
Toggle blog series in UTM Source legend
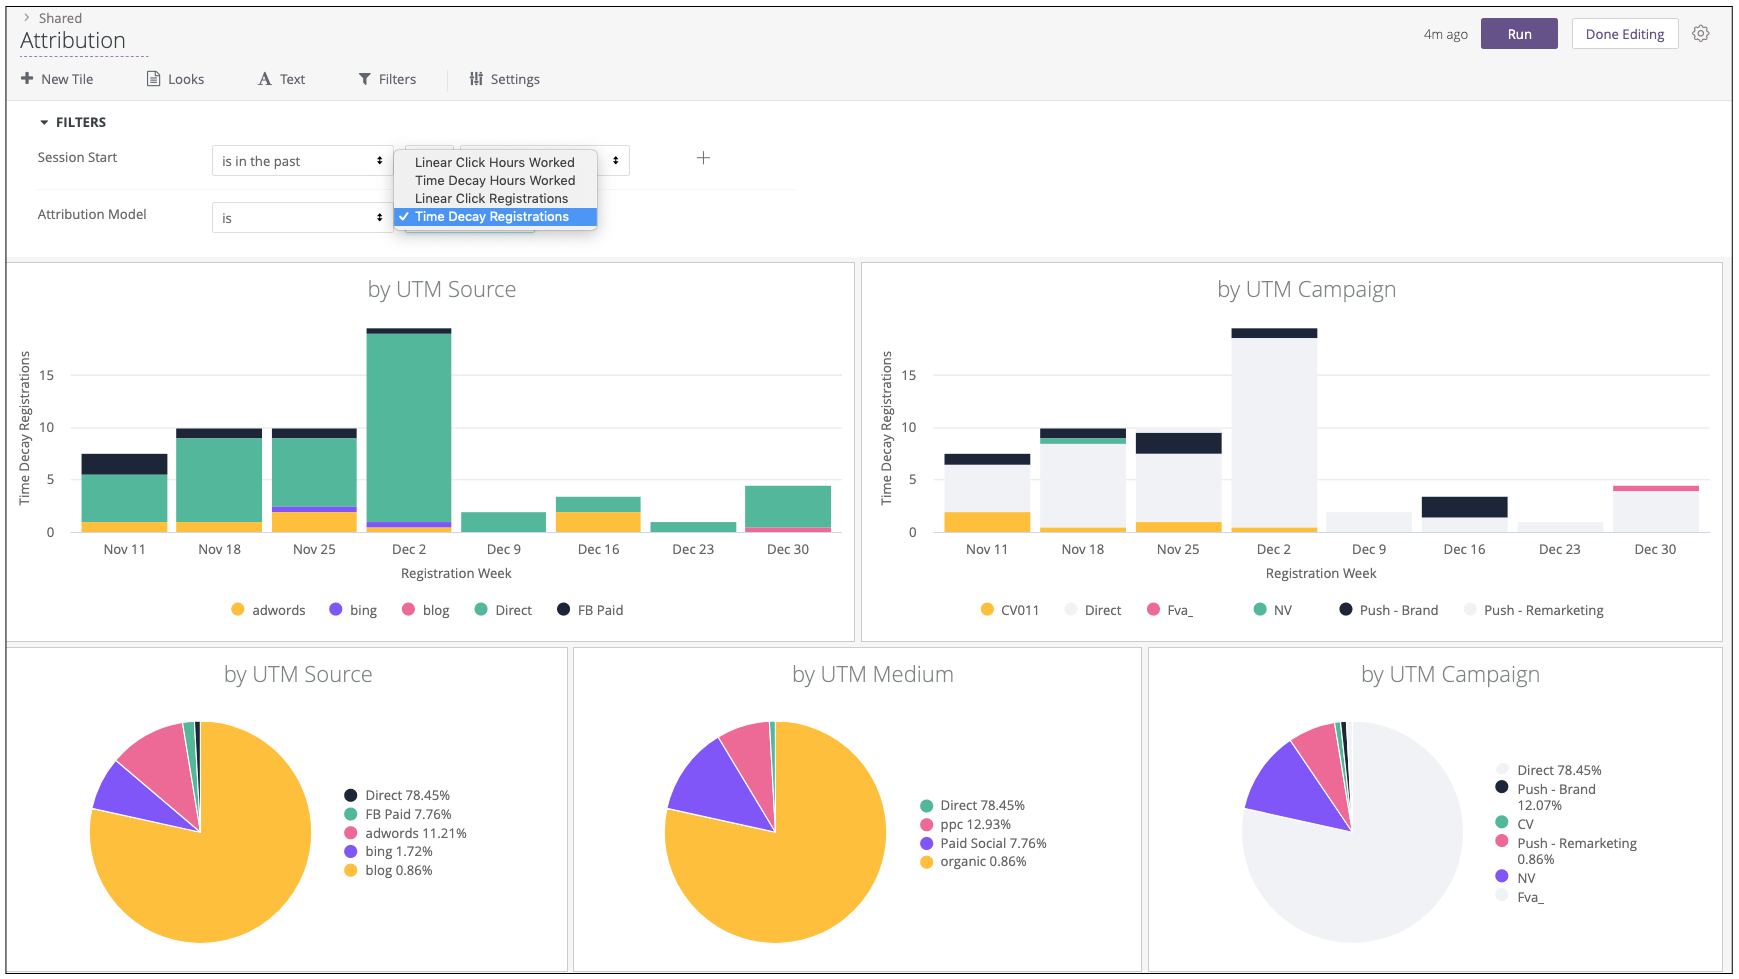[x=425, y=610]
